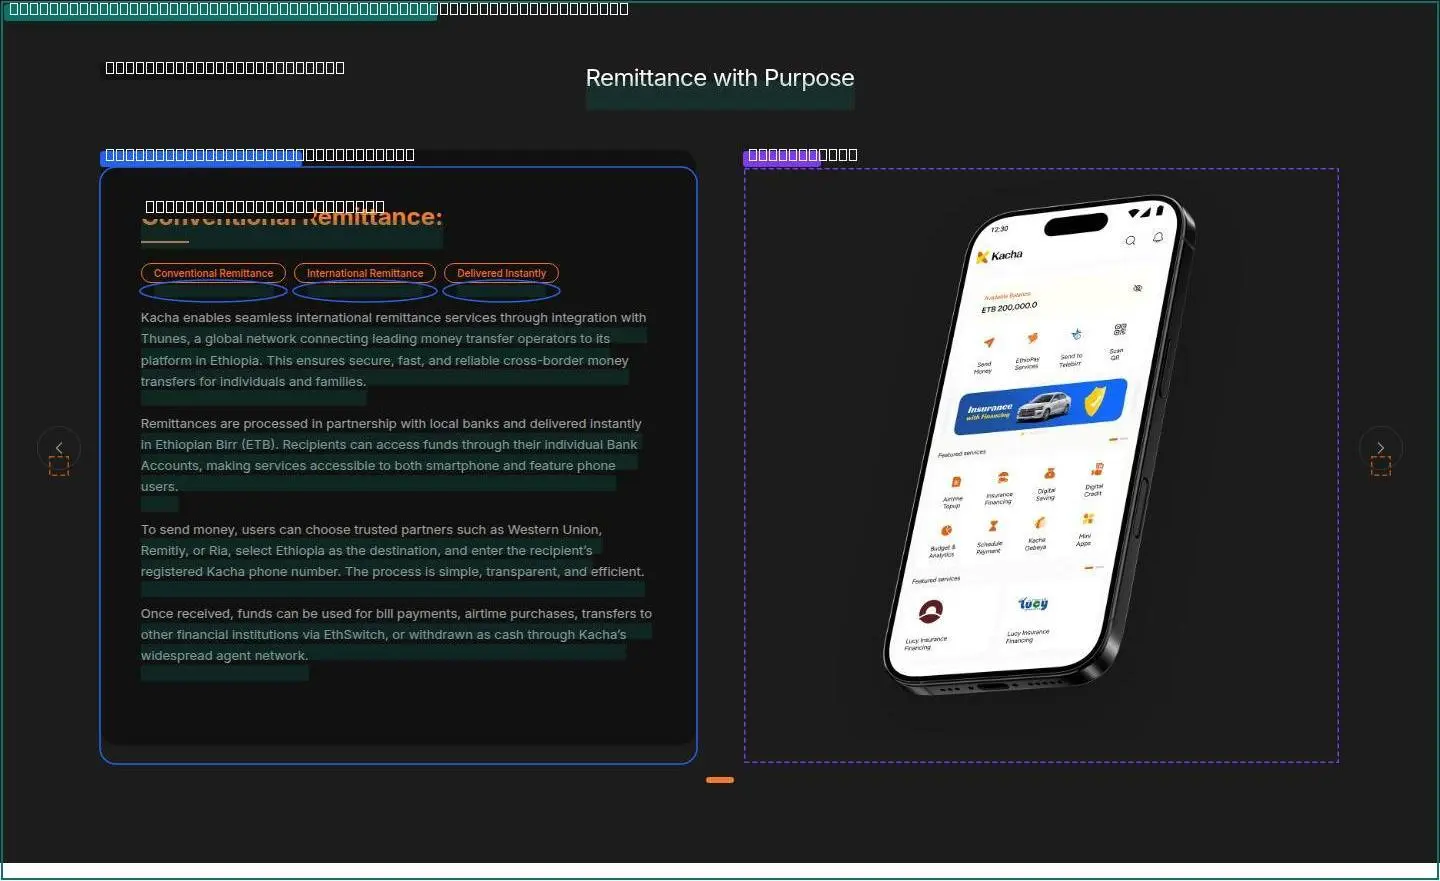The width and height of the screenshot is (1440, 881).
Task: Go to the previous carousel slide arrow
Action: [x=59, y=448]
